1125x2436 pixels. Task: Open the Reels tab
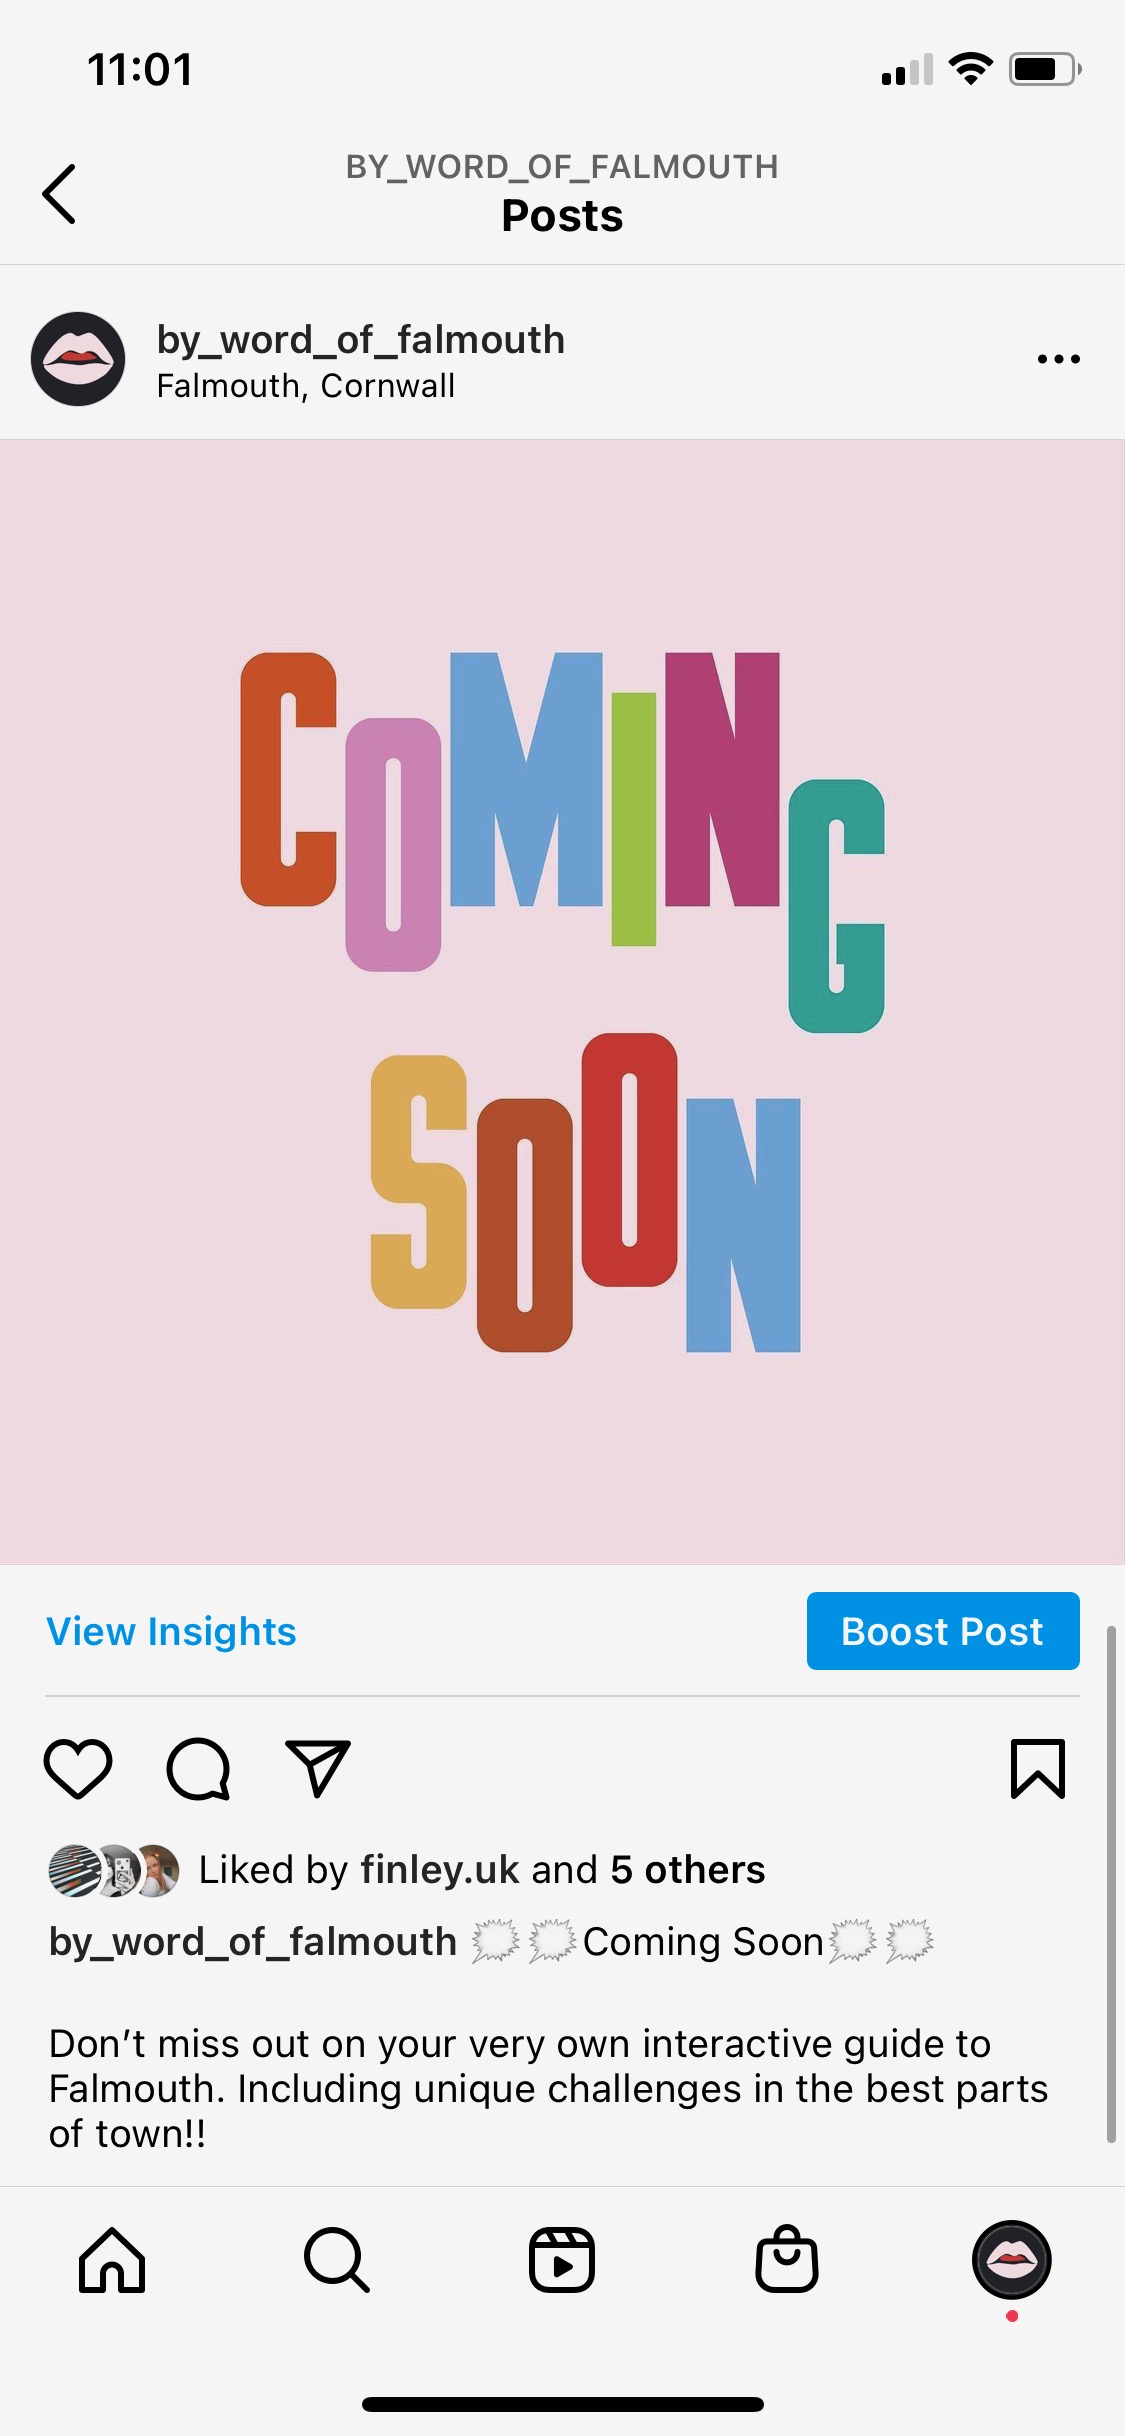pos(562,2260)
